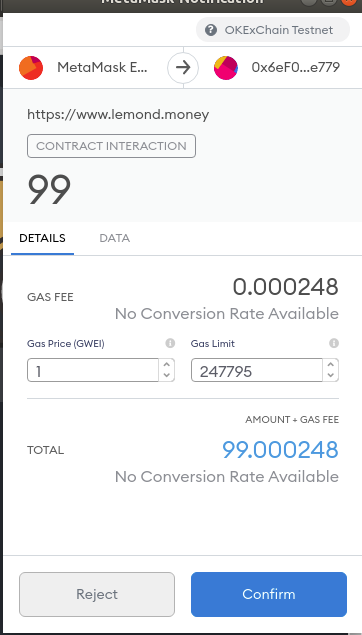Decrease Gas Price with the down arrow

click(x=166, y=375)
